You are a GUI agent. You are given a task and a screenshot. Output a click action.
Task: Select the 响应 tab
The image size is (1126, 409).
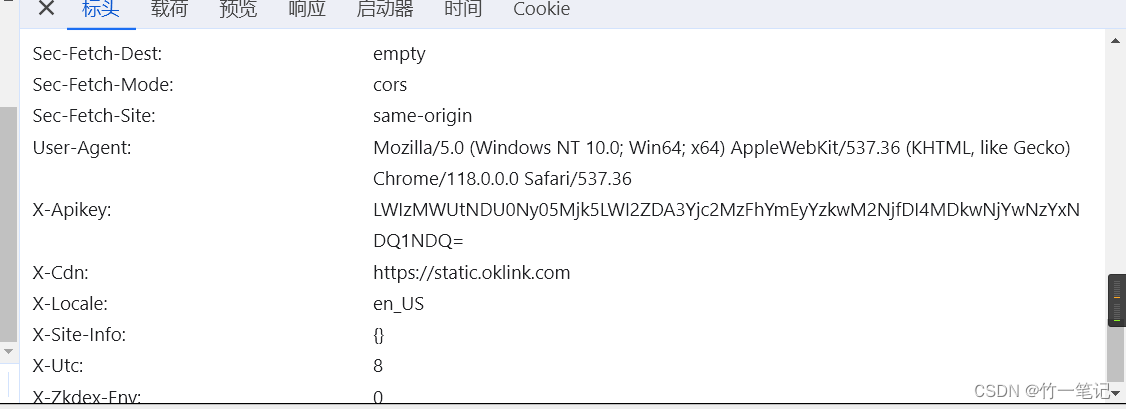(307, 9)
